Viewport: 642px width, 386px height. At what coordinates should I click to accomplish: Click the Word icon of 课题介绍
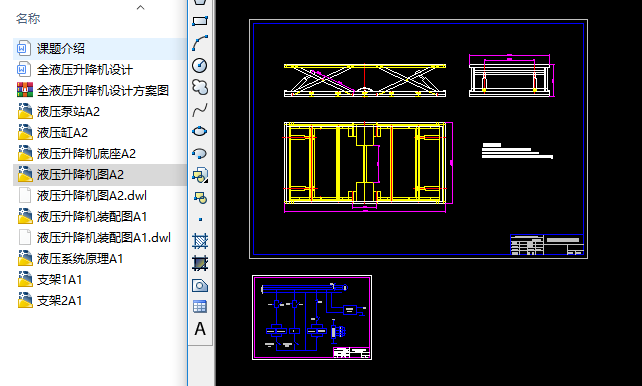pos(23,48)
